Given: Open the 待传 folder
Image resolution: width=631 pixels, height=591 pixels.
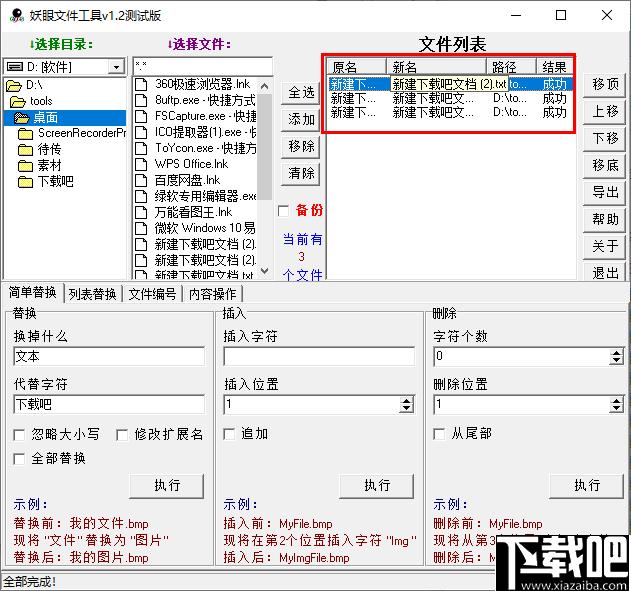Looking at the screenshot, I should click(39, 150).
